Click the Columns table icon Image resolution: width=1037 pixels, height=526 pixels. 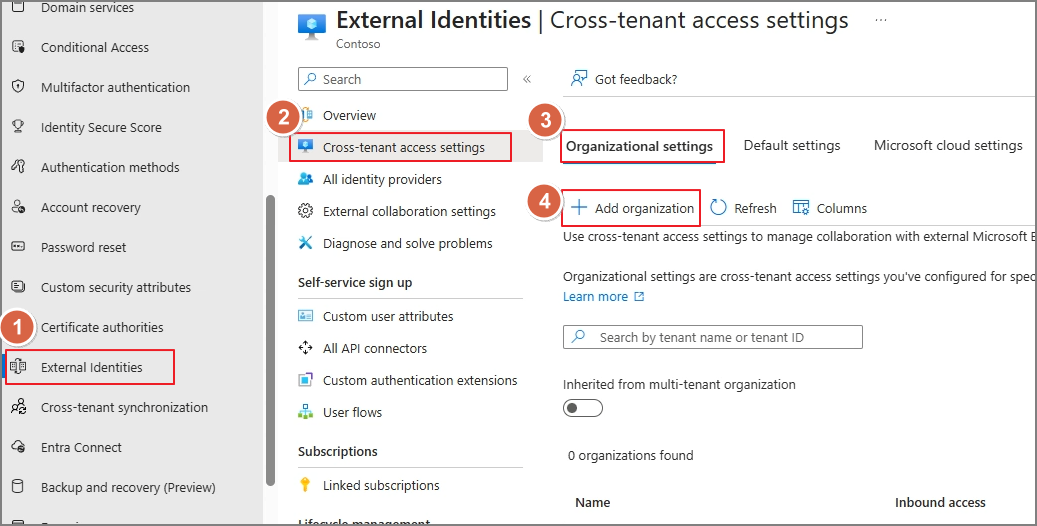(801, 208)
